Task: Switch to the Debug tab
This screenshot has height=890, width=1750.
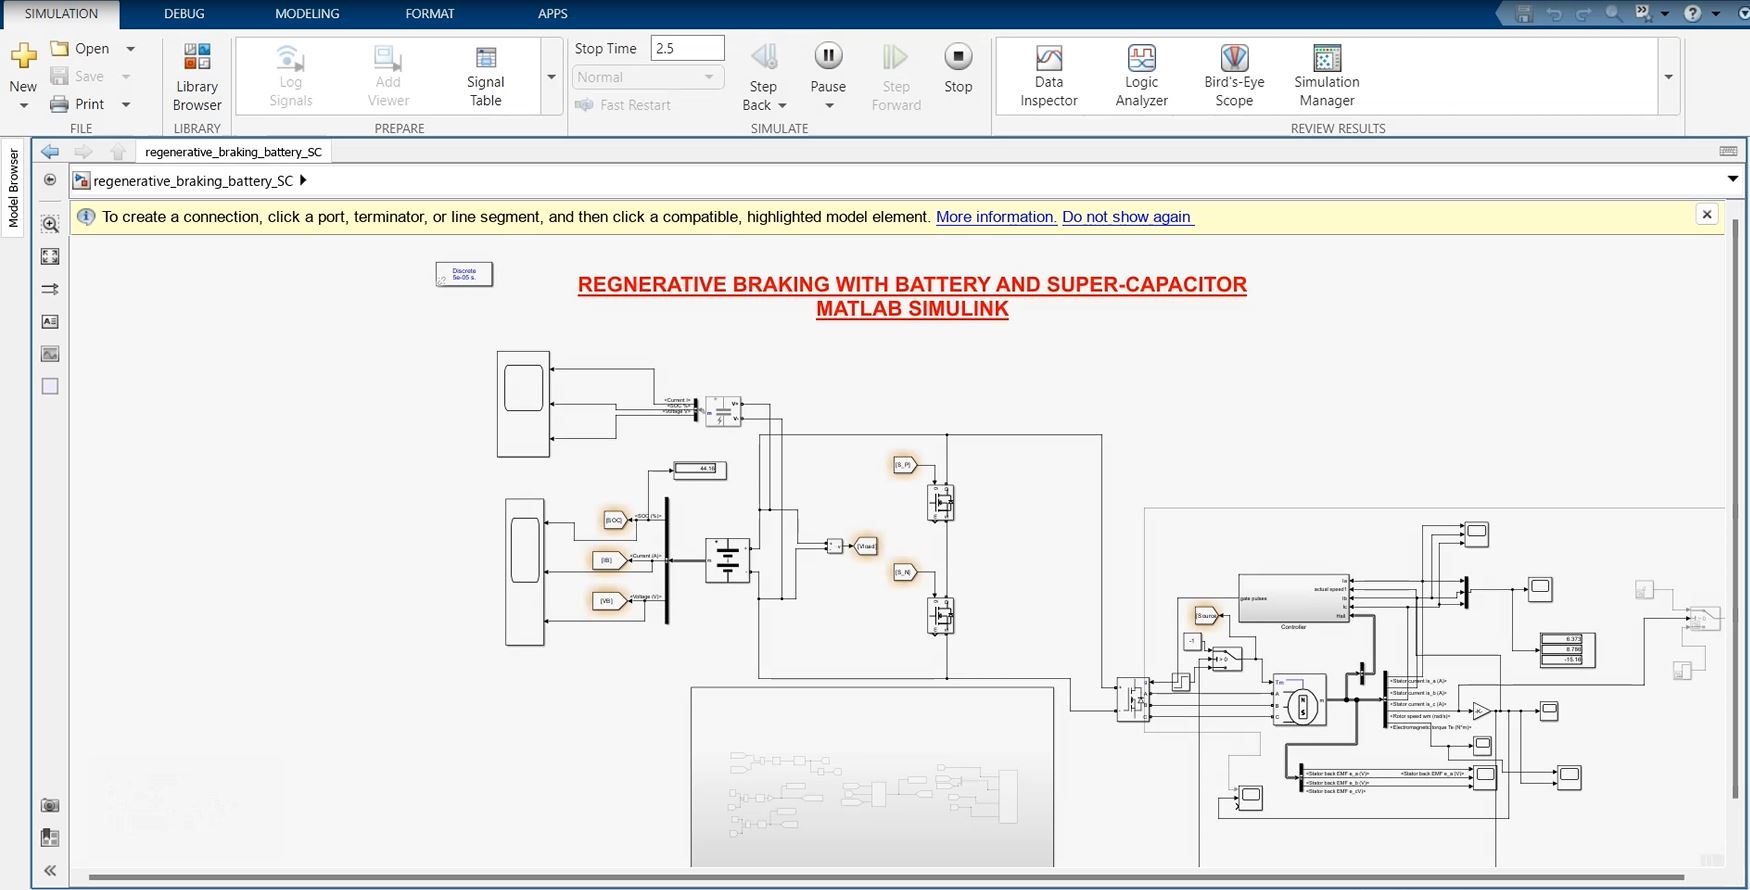Action: [184, 14]
